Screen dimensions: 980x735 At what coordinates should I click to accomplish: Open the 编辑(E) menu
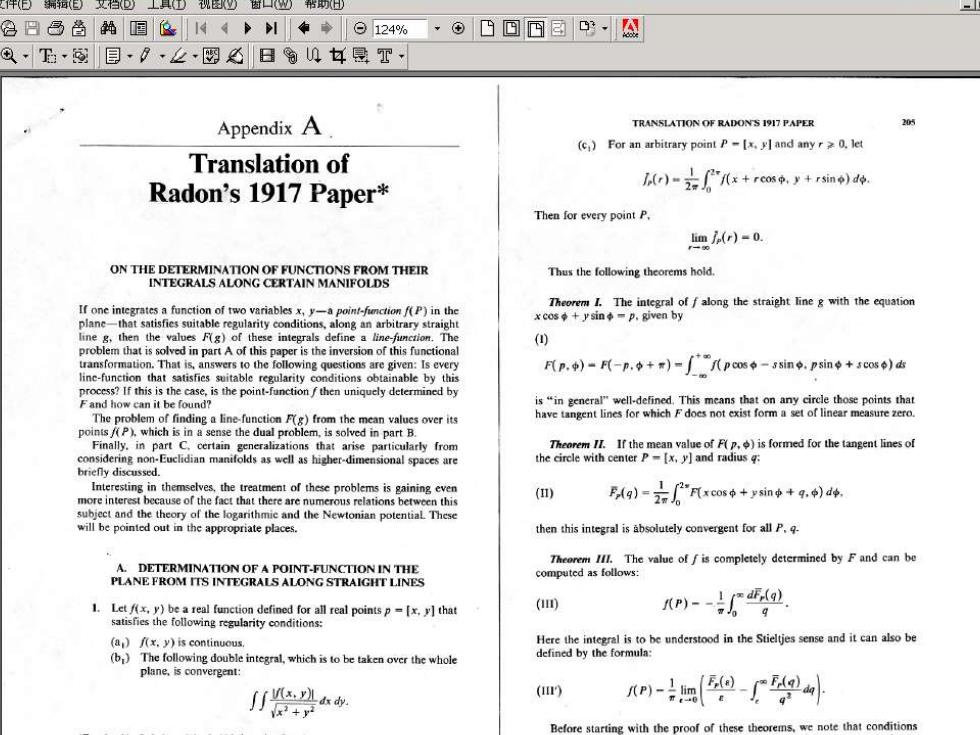[63, 4]
